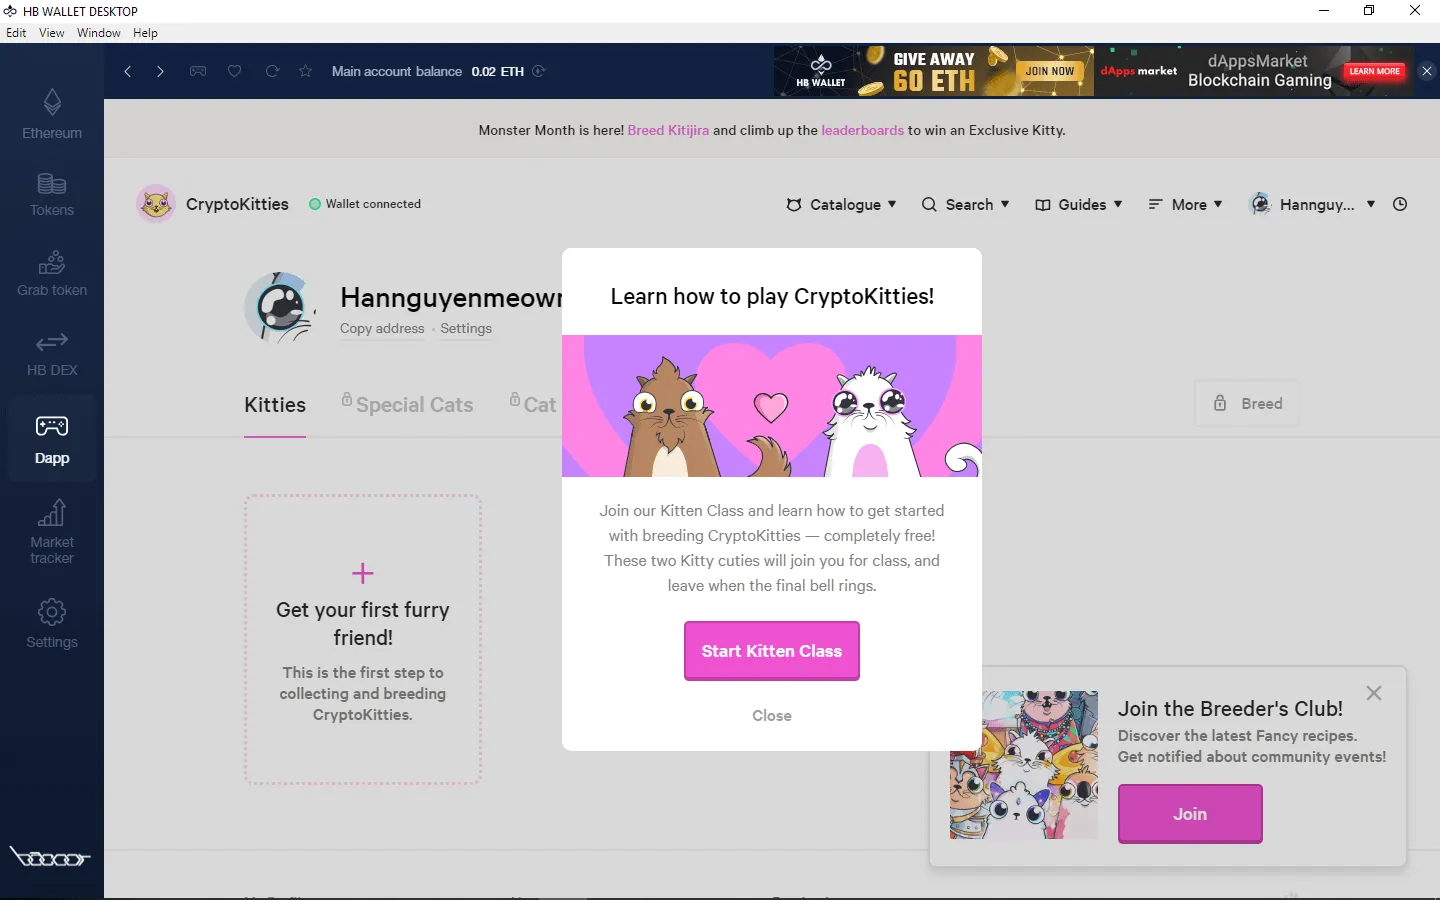
Task: Click the star bookmark icon in the toolbar
Action: click(305, 71)
